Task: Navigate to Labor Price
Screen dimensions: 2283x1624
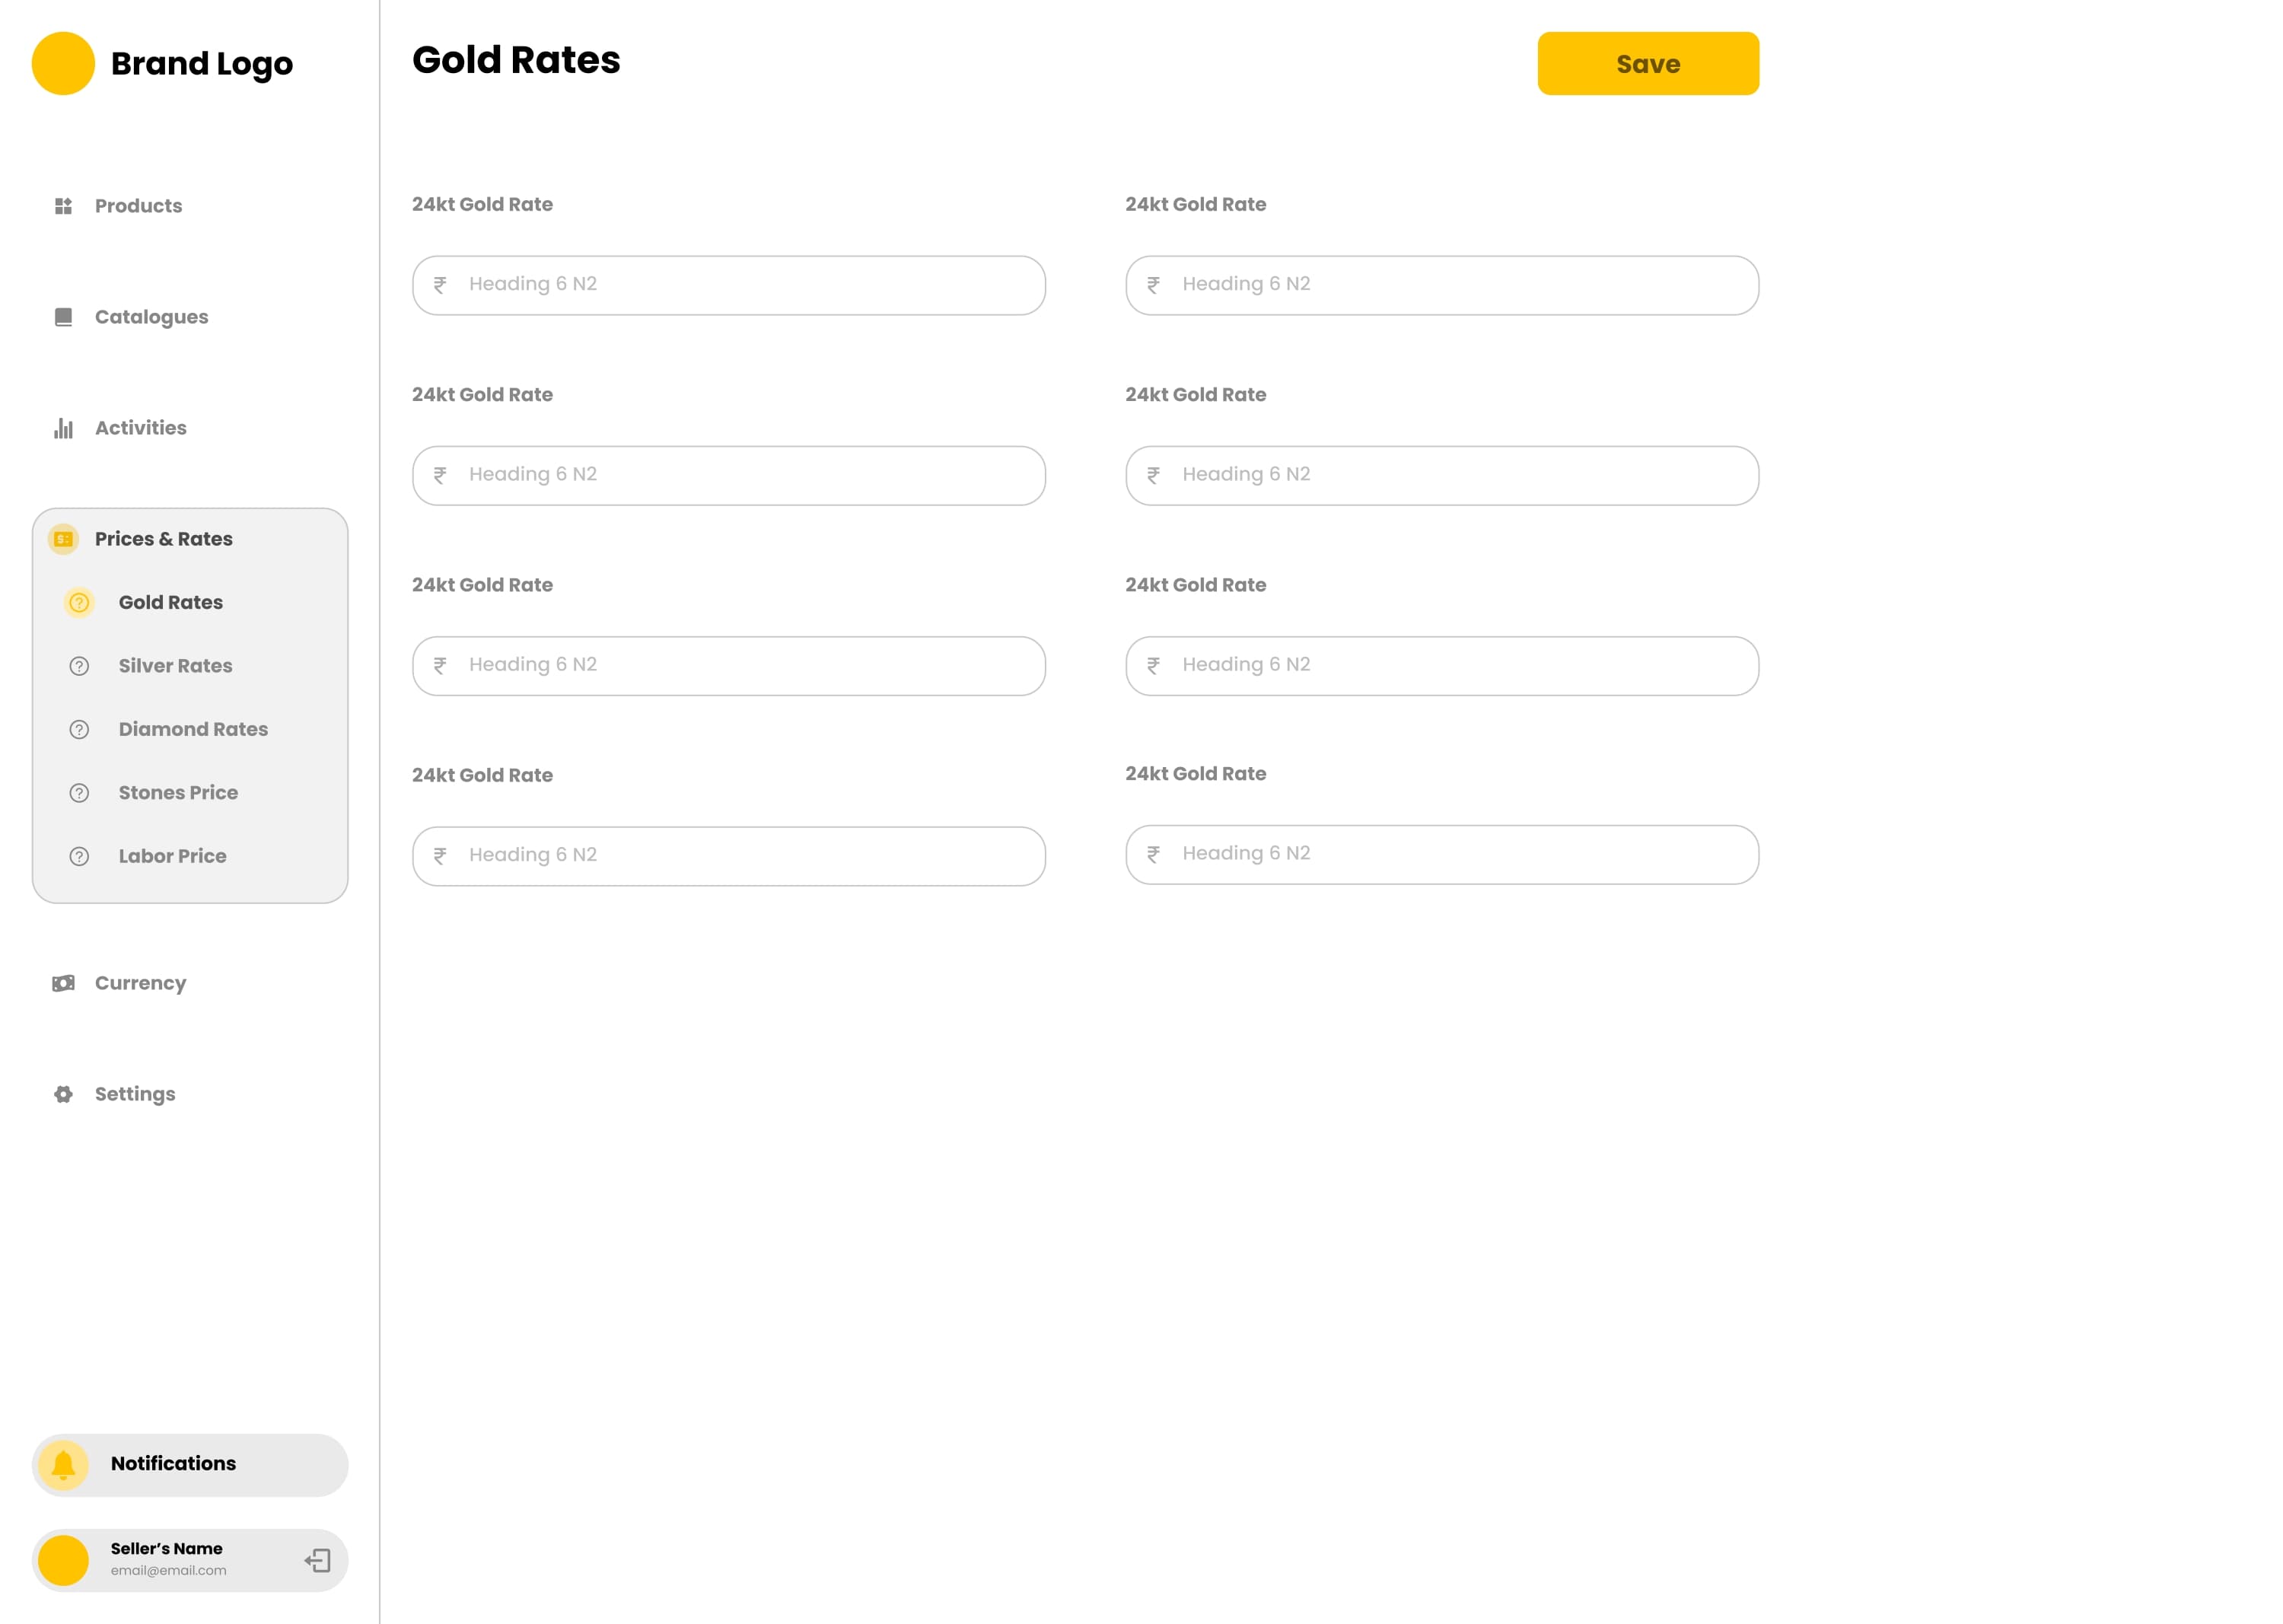Action: pyautogui.click(x=172, y=856)
